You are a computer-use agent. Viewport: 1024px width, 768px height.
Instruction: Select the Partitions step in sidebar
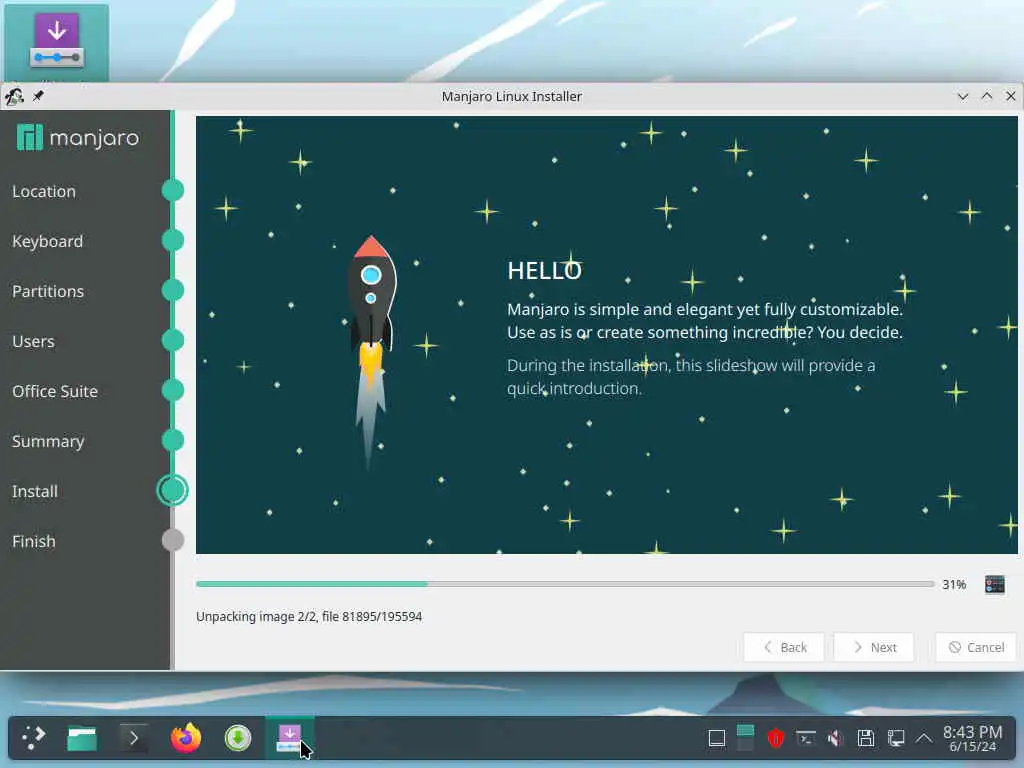48,291
